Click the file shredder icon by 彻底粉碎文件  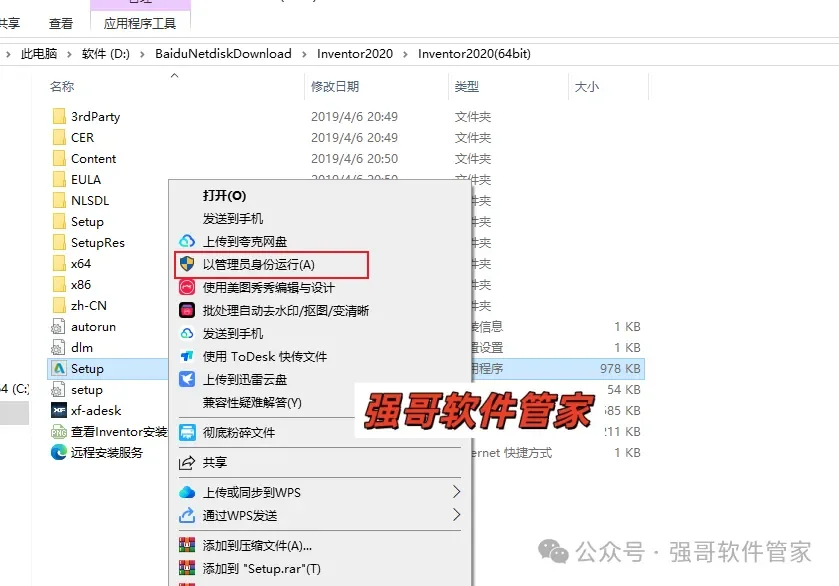click(x=187, y=432)
